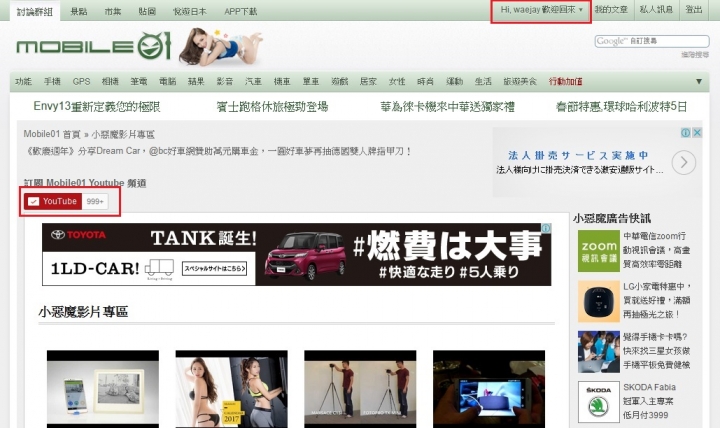Click the Toyota TANK banner ad
The height and width of the screenshot is (428, 720).
297,254
